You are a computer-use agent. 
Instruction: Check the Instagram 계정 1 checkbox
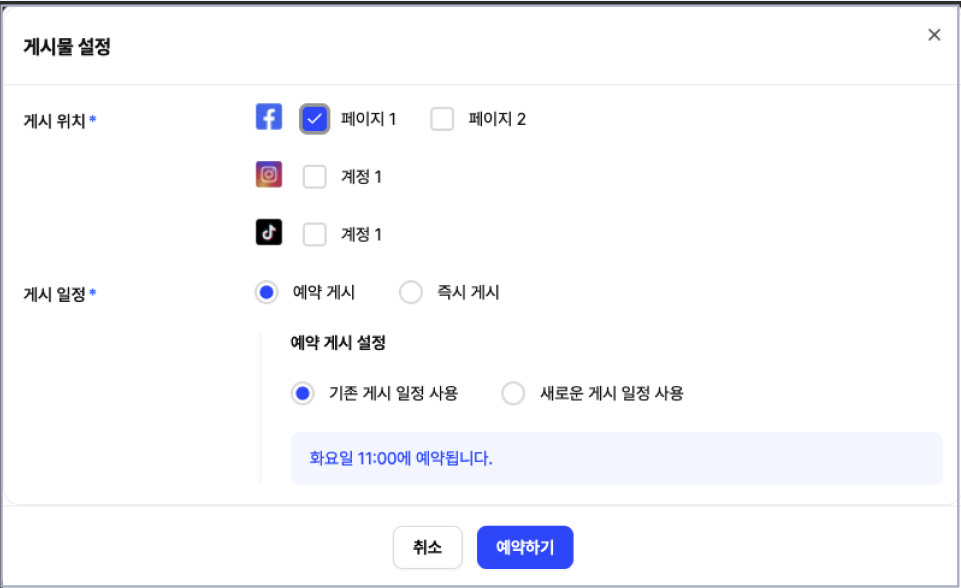coord(314,177)
